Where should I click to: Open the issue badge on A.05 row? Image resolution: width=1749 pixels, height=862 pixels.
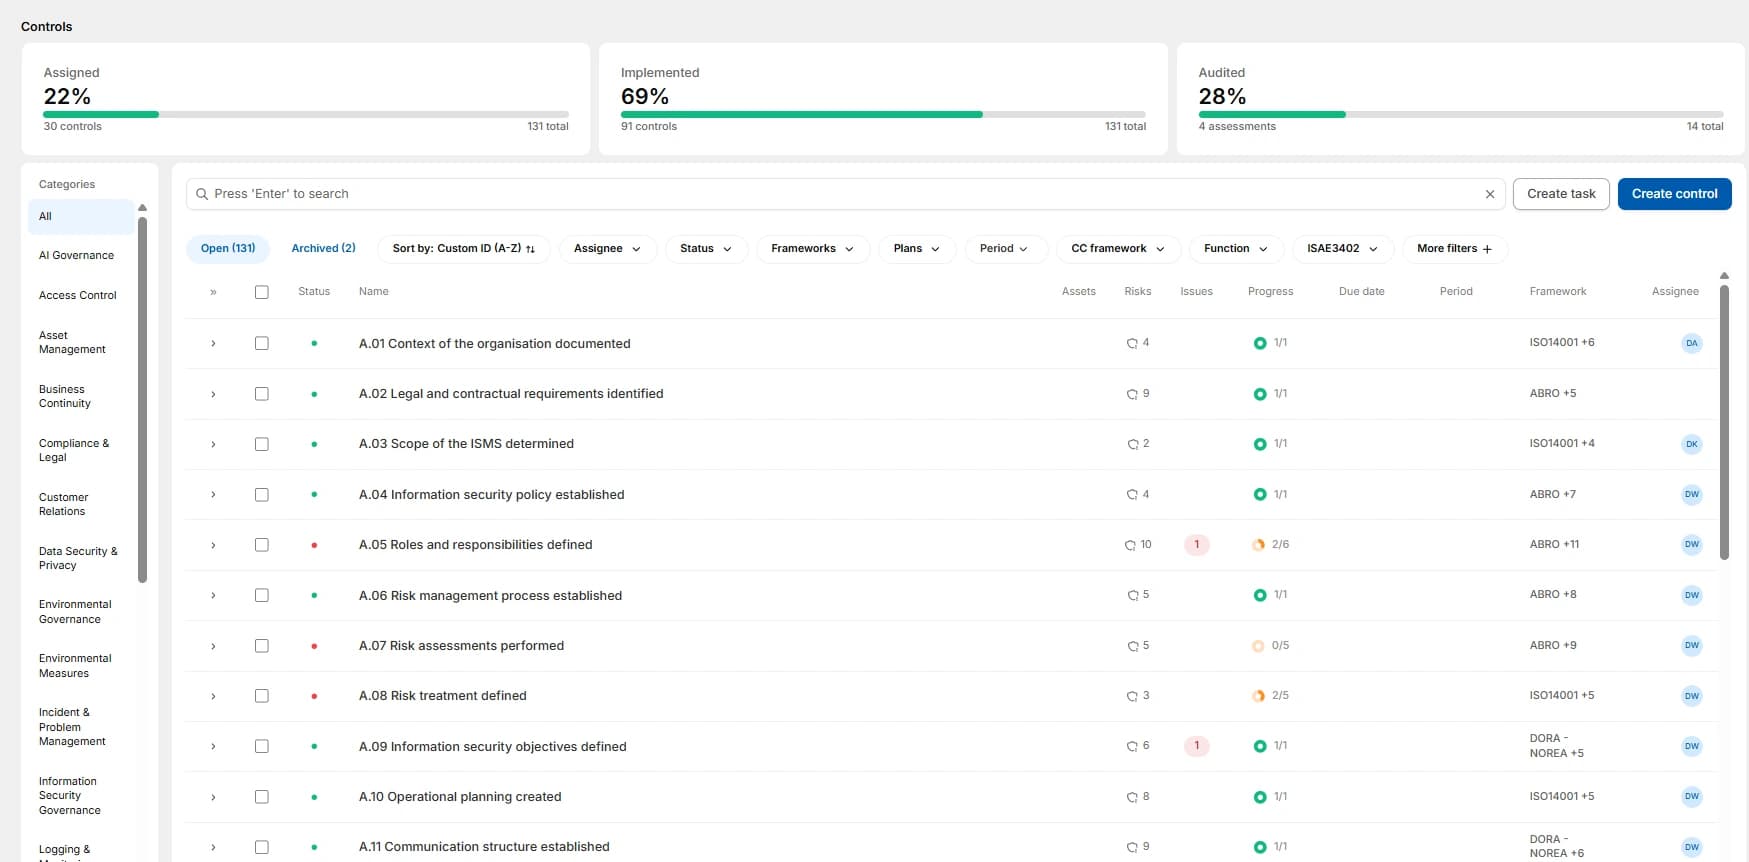[x=1197, y=545]
